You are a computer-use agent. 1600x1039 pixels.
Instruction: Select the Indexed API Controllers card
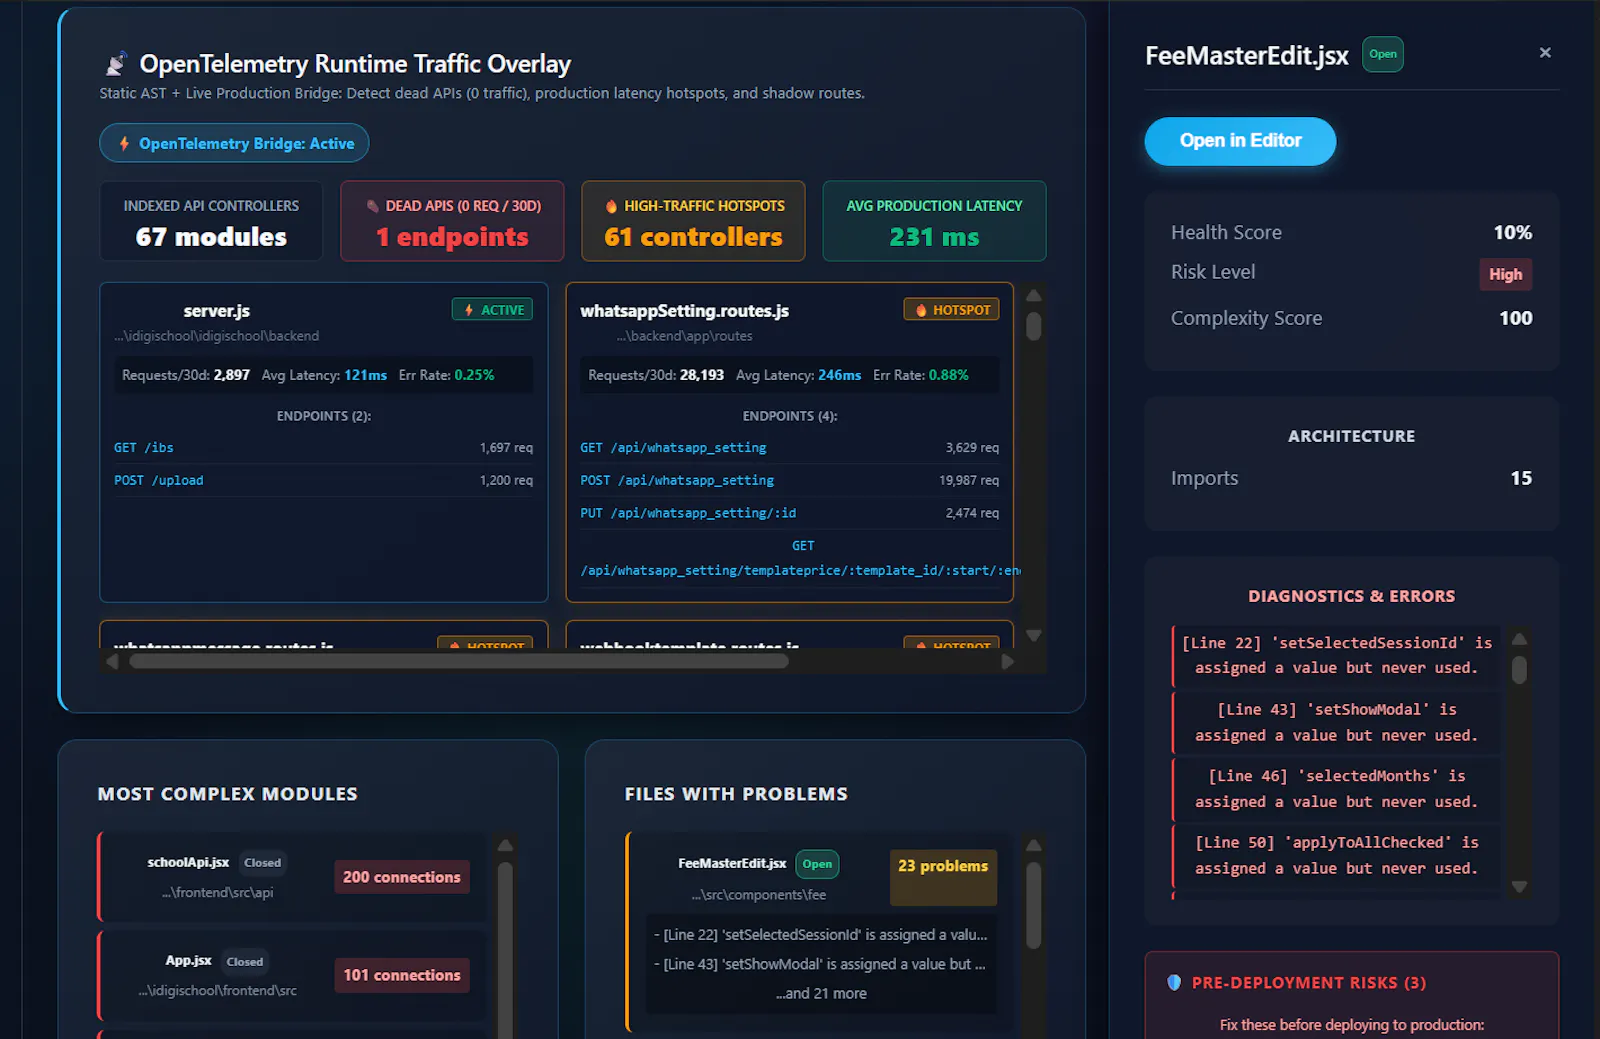[211, 221]
